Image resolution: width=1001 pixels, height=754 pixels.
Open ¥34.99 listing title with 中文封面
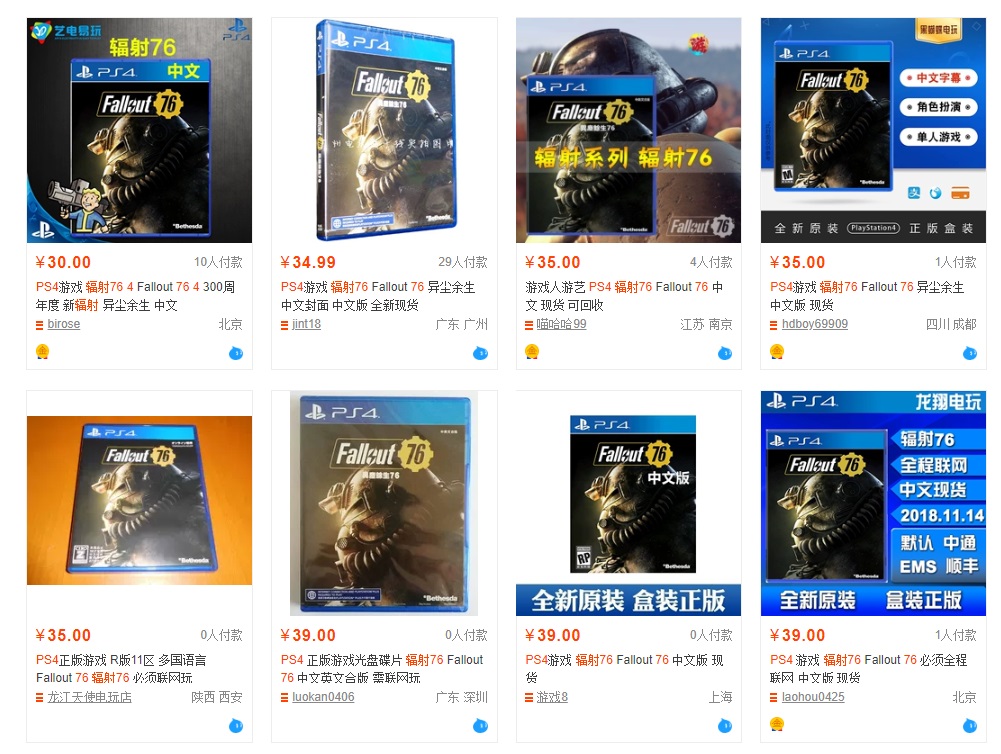(x=378, y=296)
